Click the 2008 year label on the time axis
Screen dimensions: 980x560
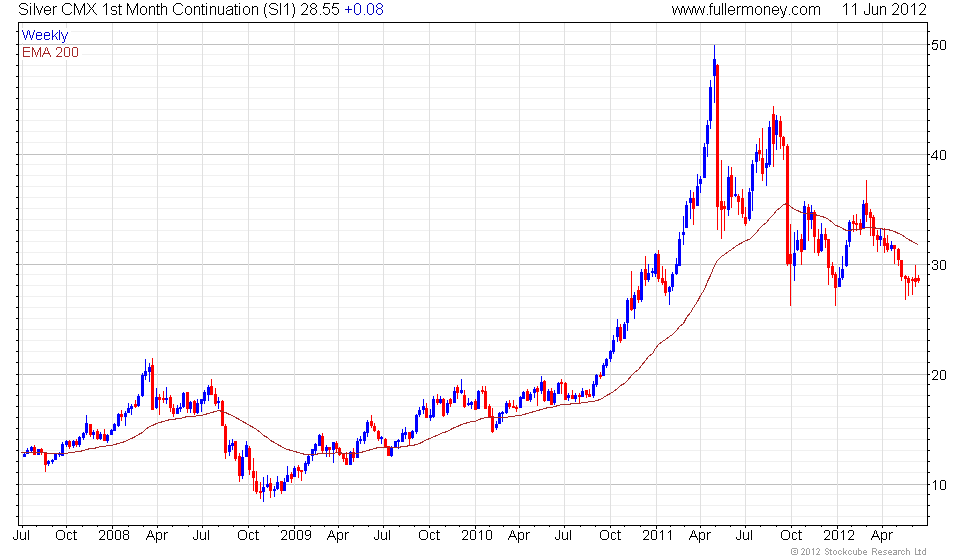pyautogui.click(x=114, y=535)
